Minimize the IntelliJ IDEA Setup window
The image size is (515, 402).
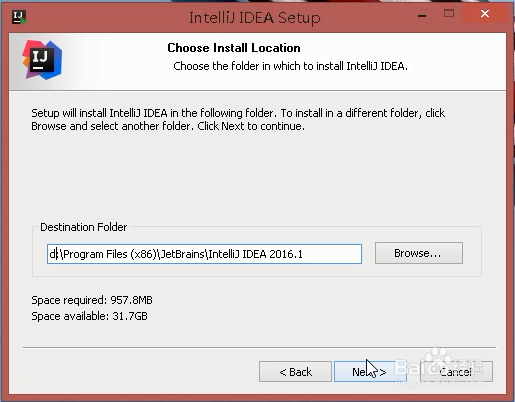[x=422, y=15]
